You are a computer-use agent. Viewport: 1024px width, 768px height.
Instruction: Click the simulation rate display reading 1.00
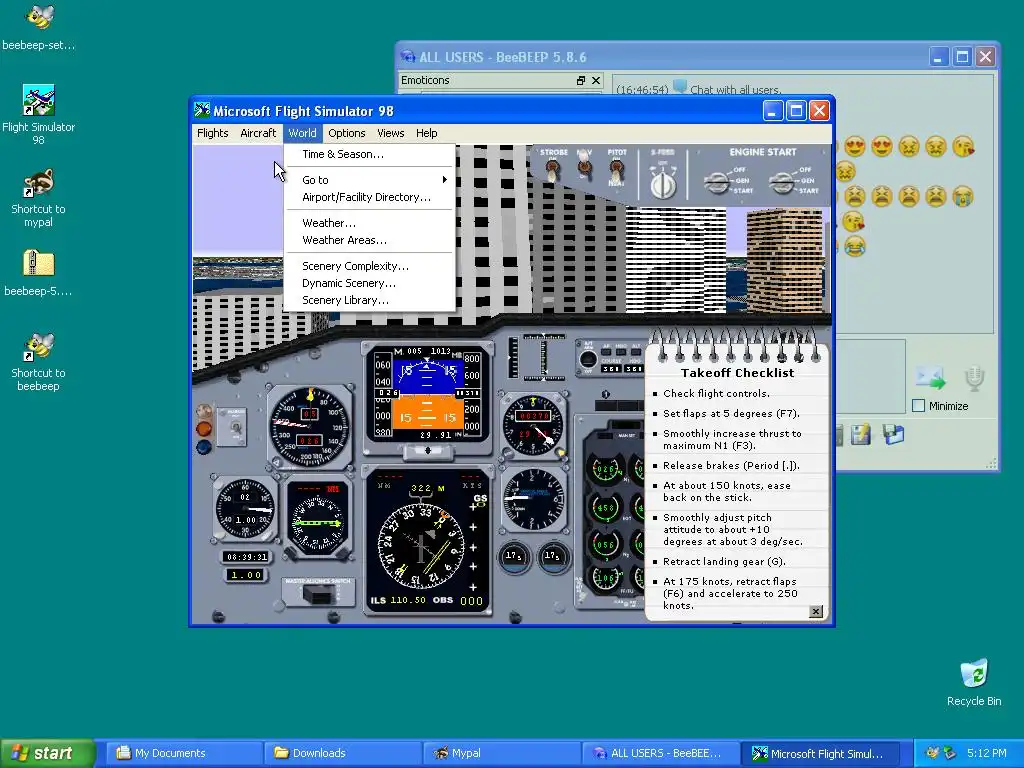(246, 575)
